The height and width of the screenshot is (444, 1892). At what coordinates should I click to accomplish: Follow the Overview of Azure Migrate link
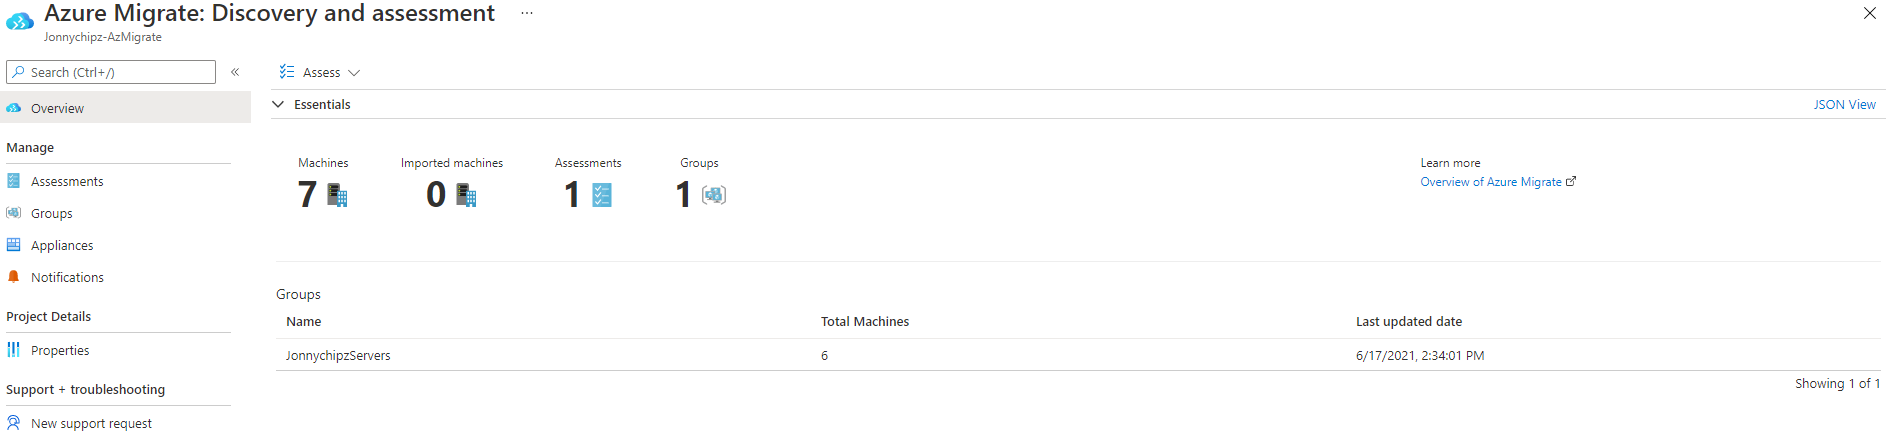pyautogui.click(x=1491, y=182)
